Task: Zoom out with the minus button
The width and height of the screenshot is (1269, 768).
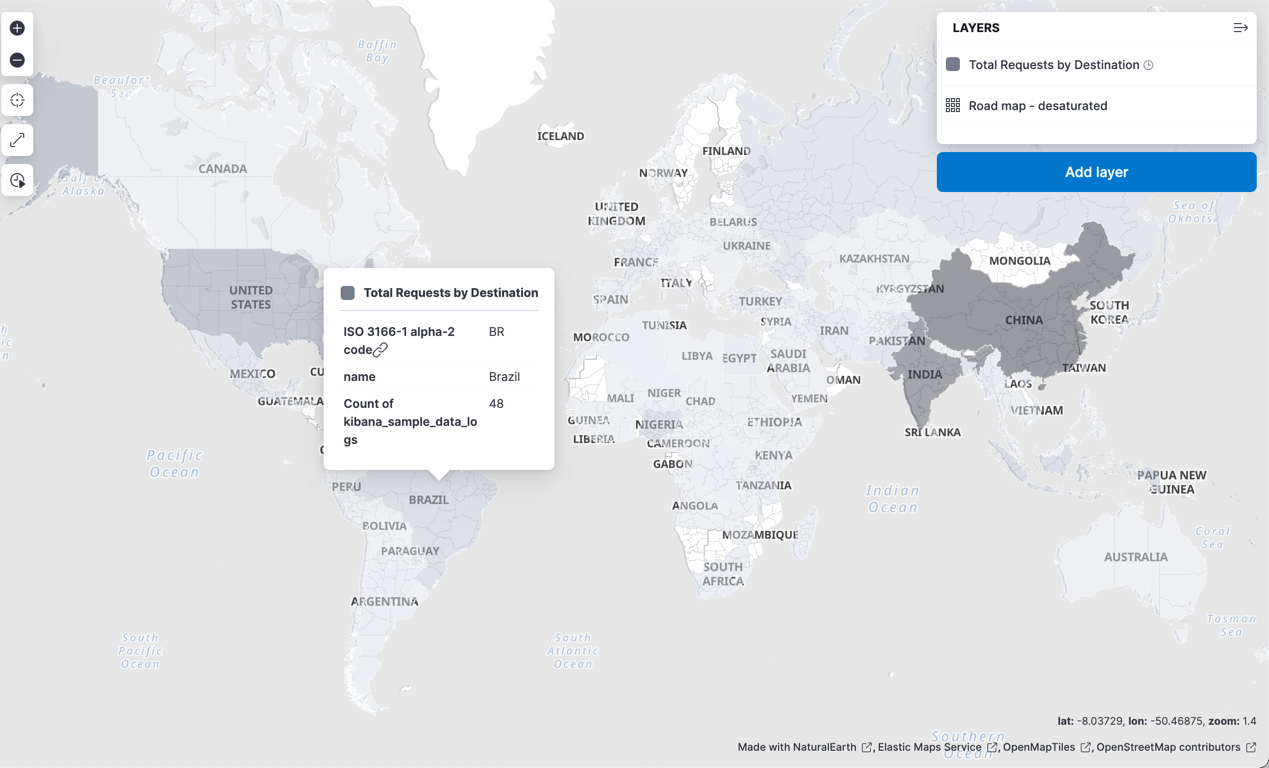Action: click(17, 60)
